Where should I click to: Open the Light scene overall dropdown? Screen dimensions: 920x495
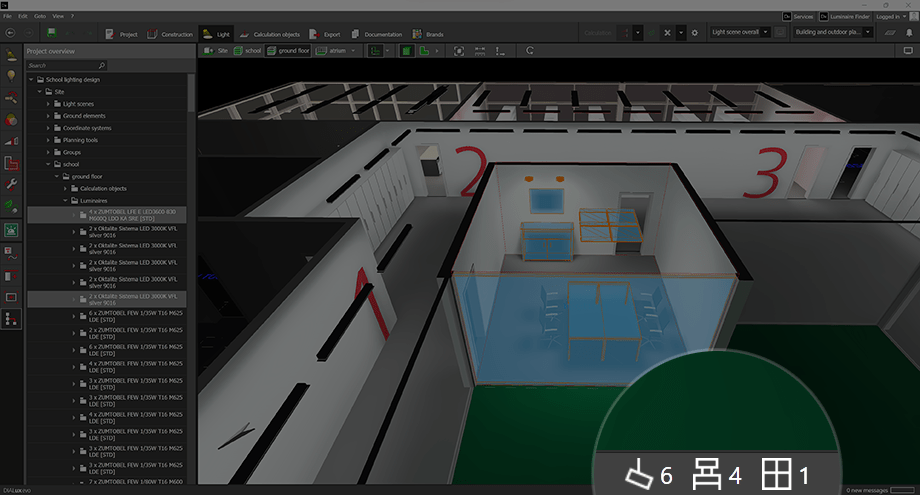(739, 32)
